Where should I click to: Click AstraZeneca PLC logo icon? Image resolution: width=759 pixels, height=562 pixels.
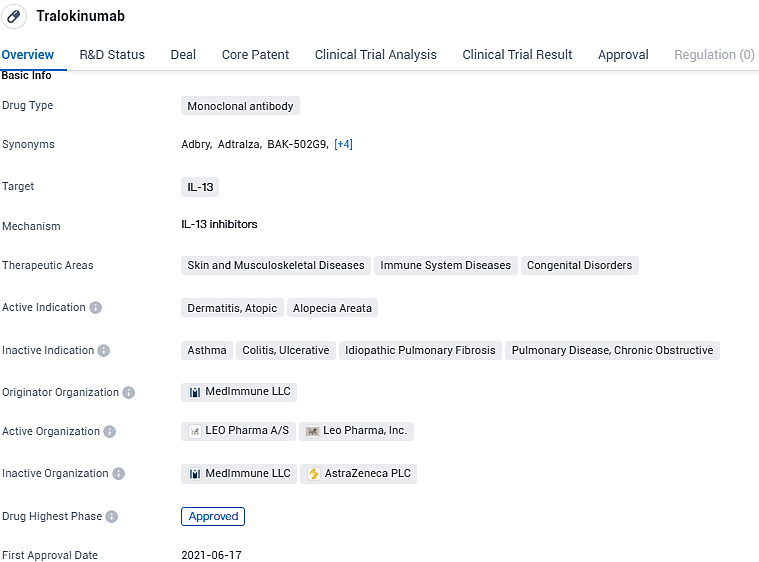314,474
